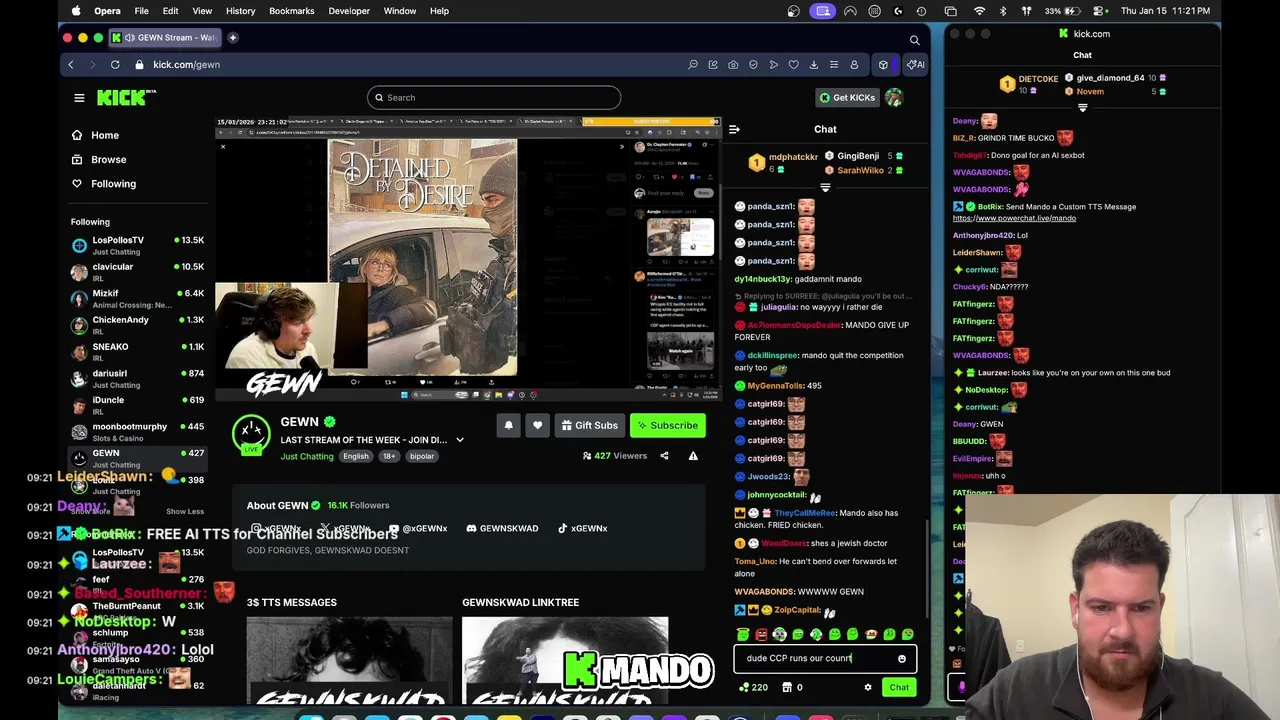This screenshot has height=720, width=1280.
Task: Open SNEAKO channel in Following list
Action: coord(137,352)
